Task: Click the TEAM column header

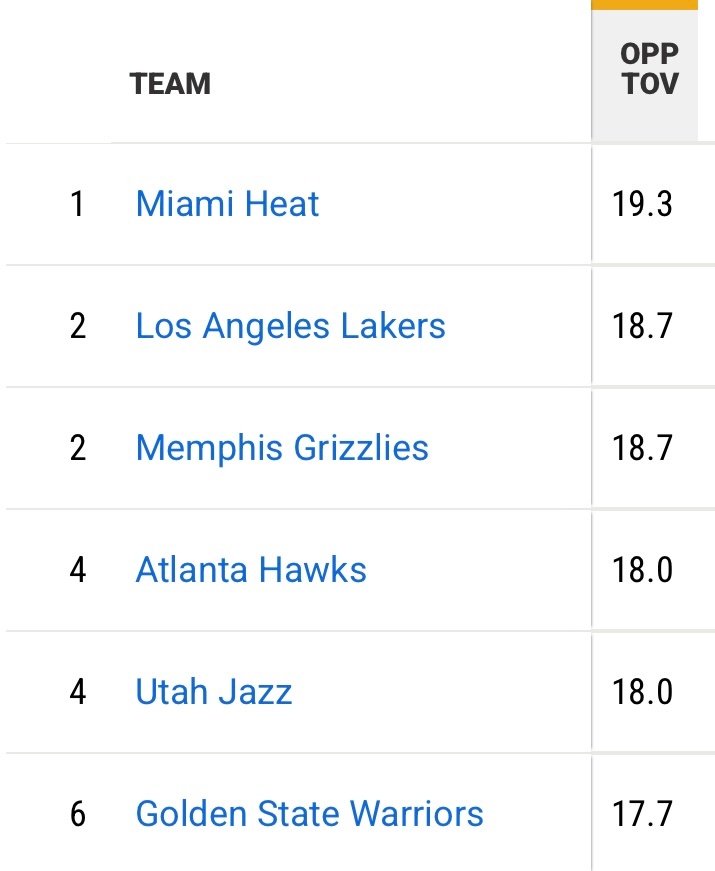Action: point(170,83)
